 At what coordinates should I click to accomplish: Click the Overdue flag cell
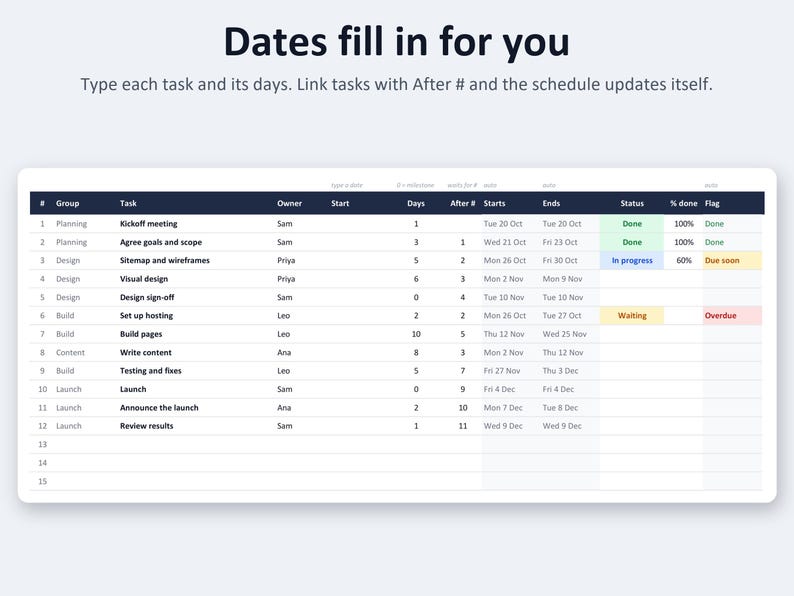pos(732,315)
